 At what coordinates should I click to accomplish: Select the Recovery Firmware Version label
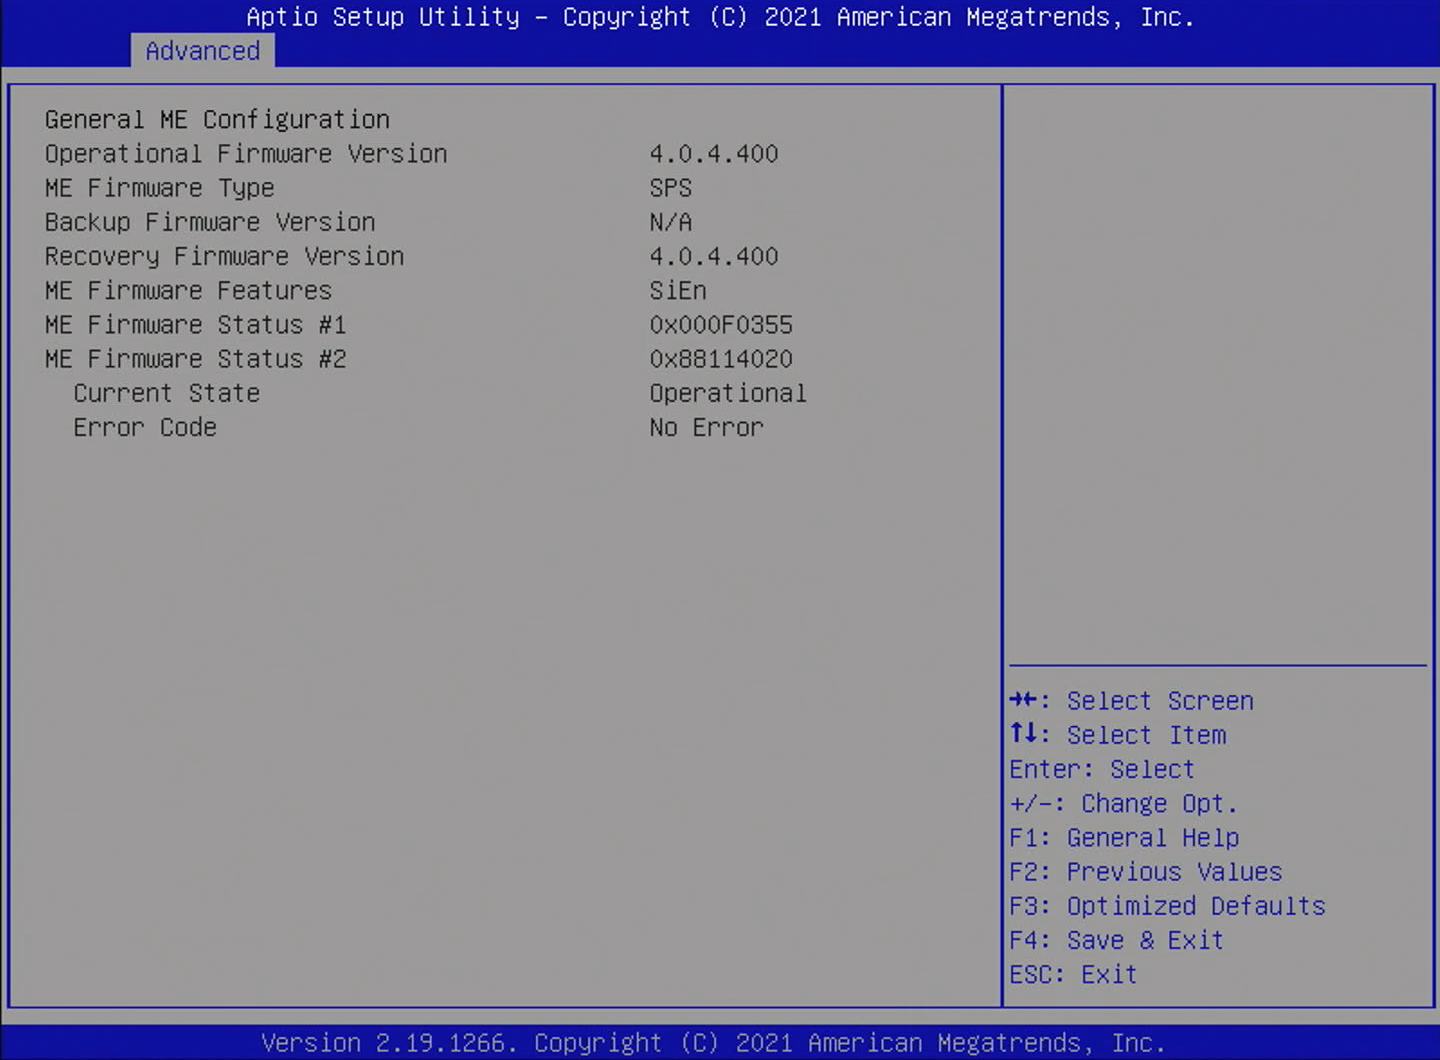click(x=224, y=256)
